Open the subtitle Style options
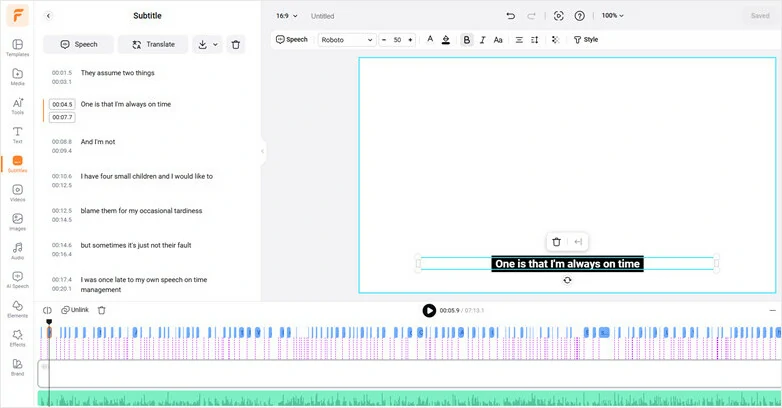The height and width of the screenshot is (408, 782). 586,40
